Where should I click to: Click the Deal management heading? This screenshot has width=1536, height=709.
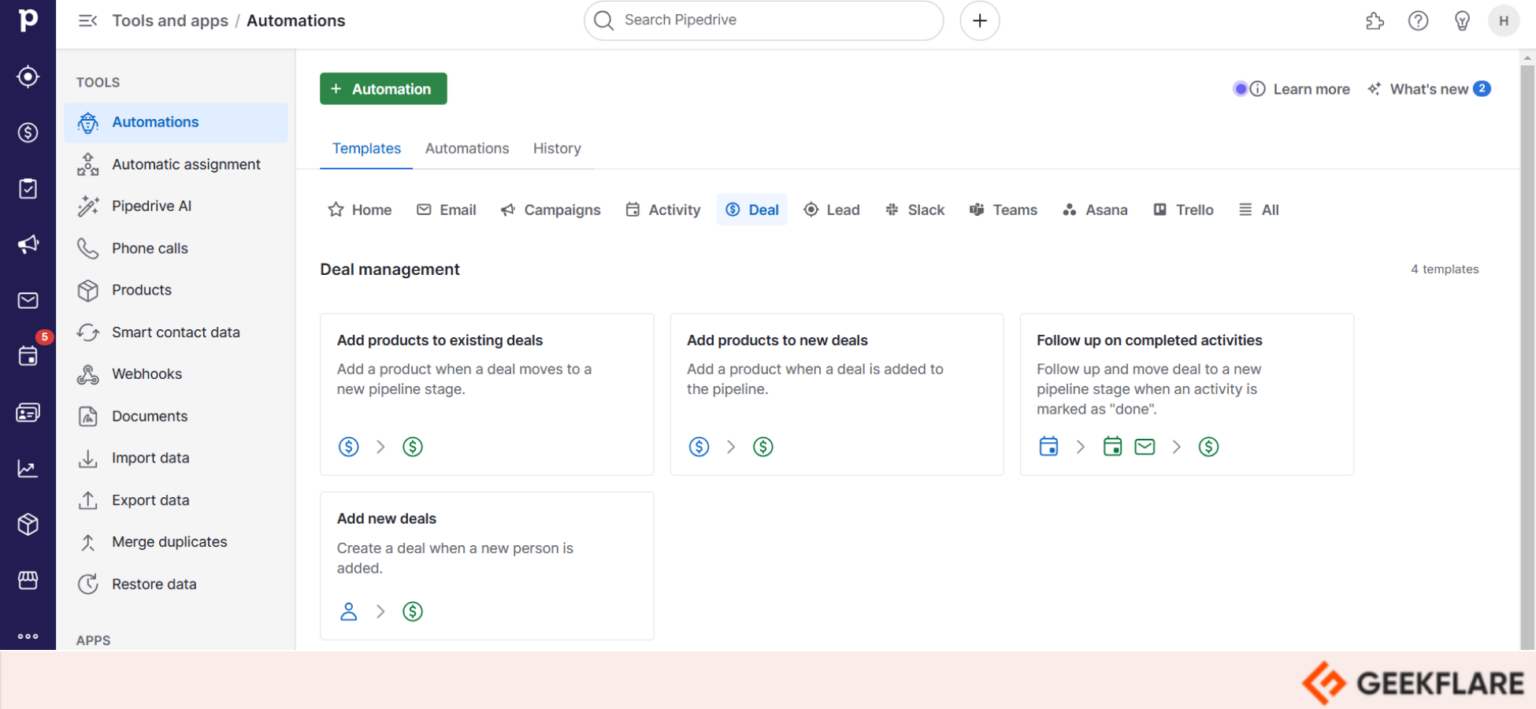pyautogui.click(x=390, y=269)
